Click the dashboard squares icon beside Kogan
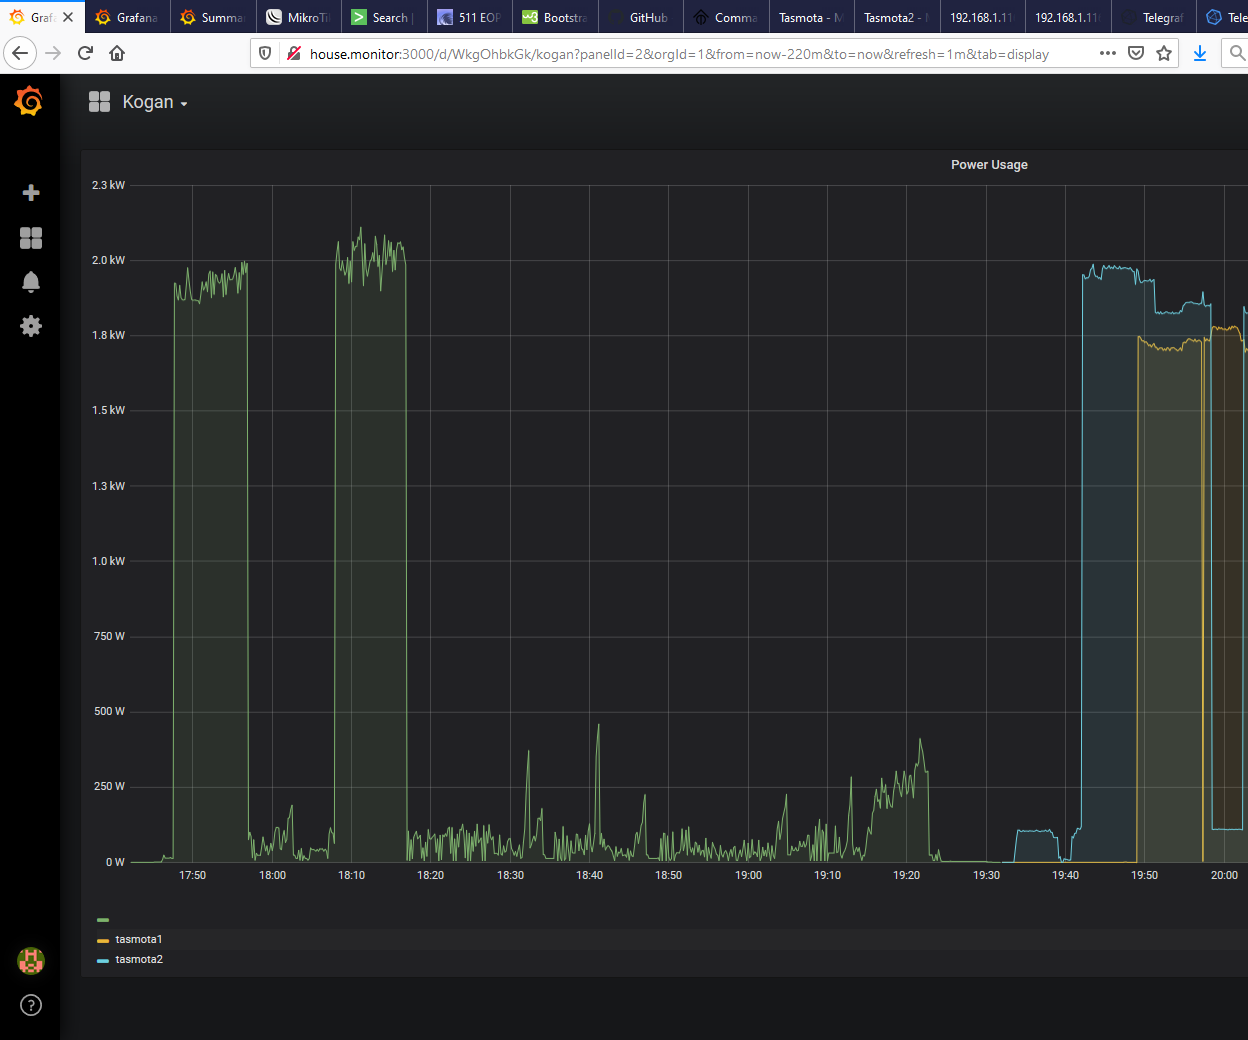Image resolution: width=1248 pixels, height=1040 pixels. pyautogui.click(x=99, y=101)
